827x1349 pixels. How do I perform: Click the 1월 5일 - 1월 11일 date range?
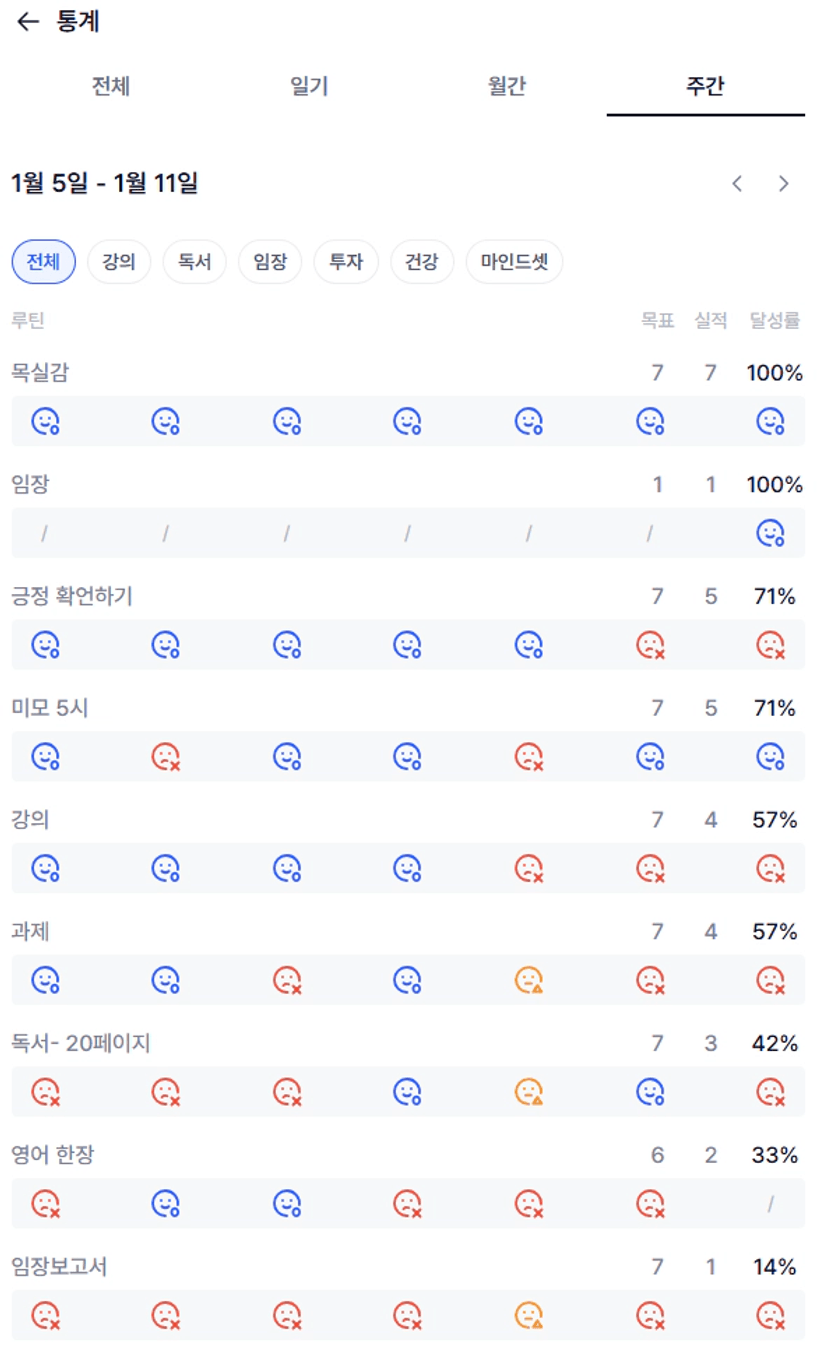(x=105, y=184)
